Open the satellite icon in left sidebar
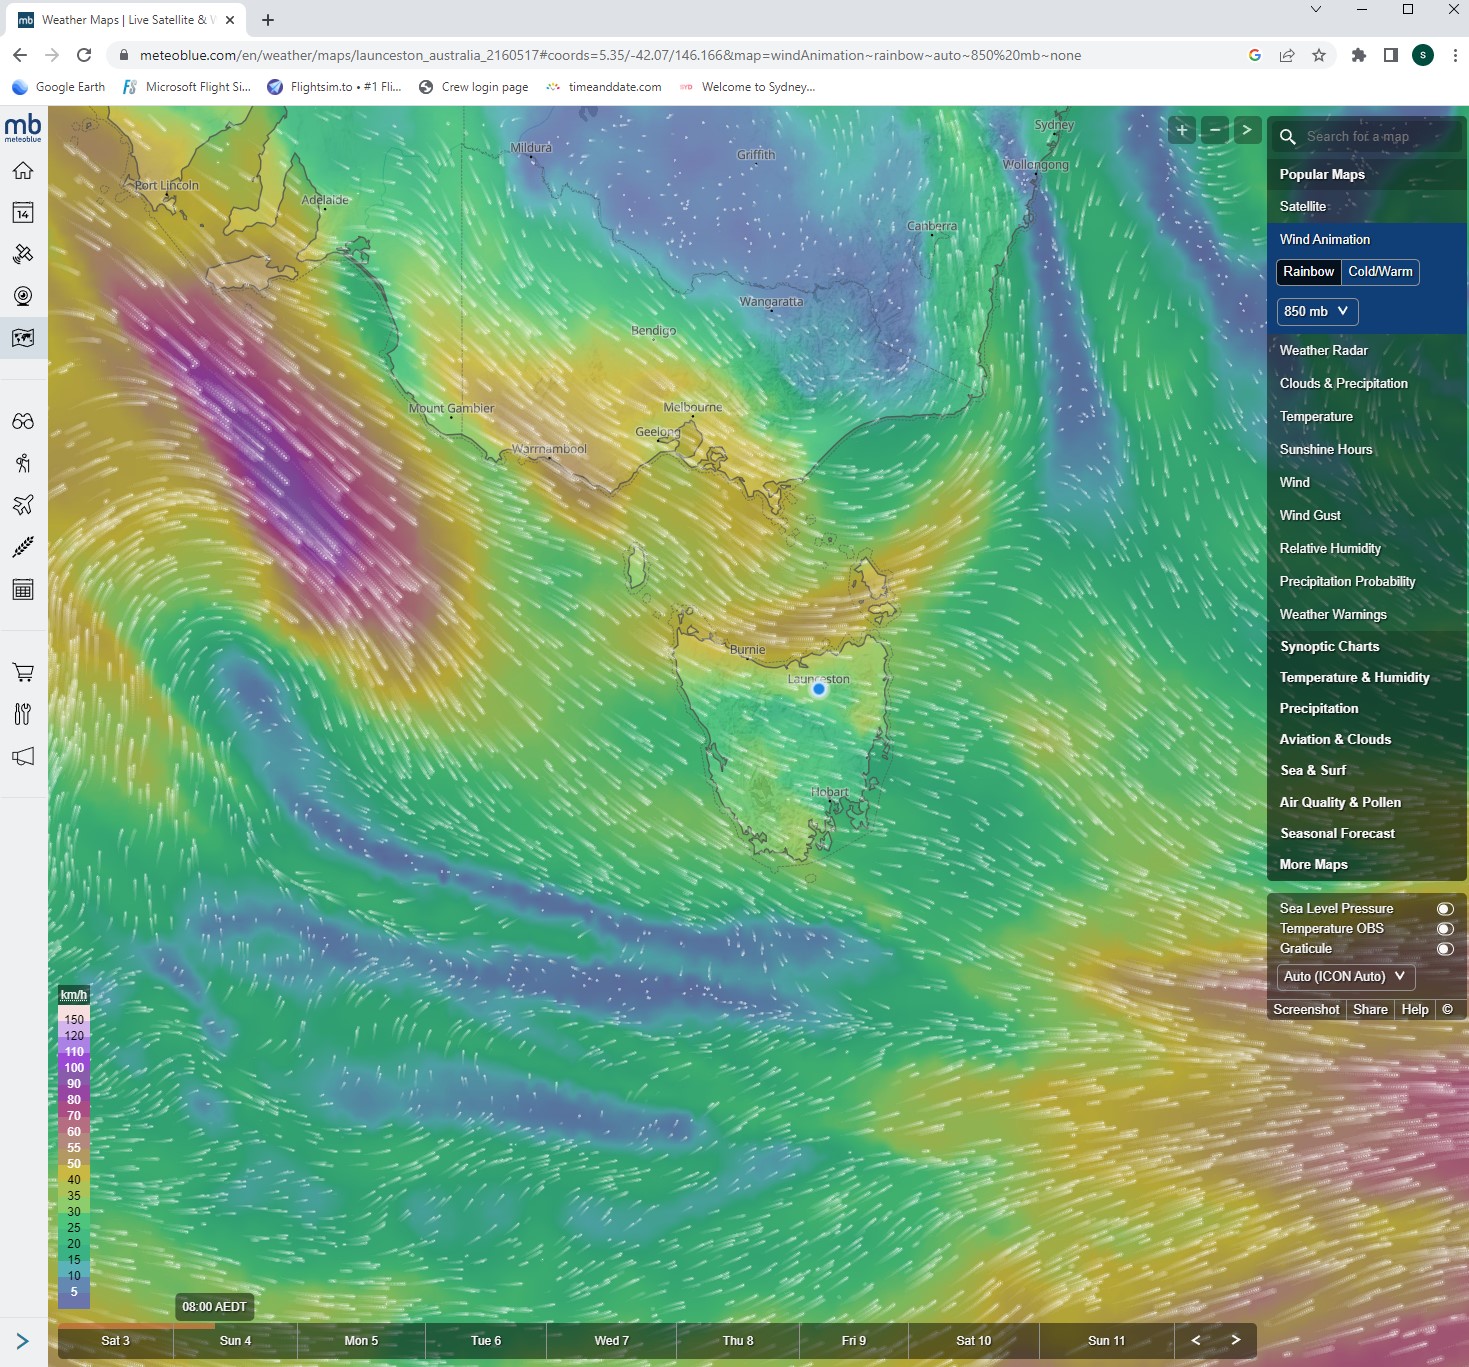 pos(24,254)
